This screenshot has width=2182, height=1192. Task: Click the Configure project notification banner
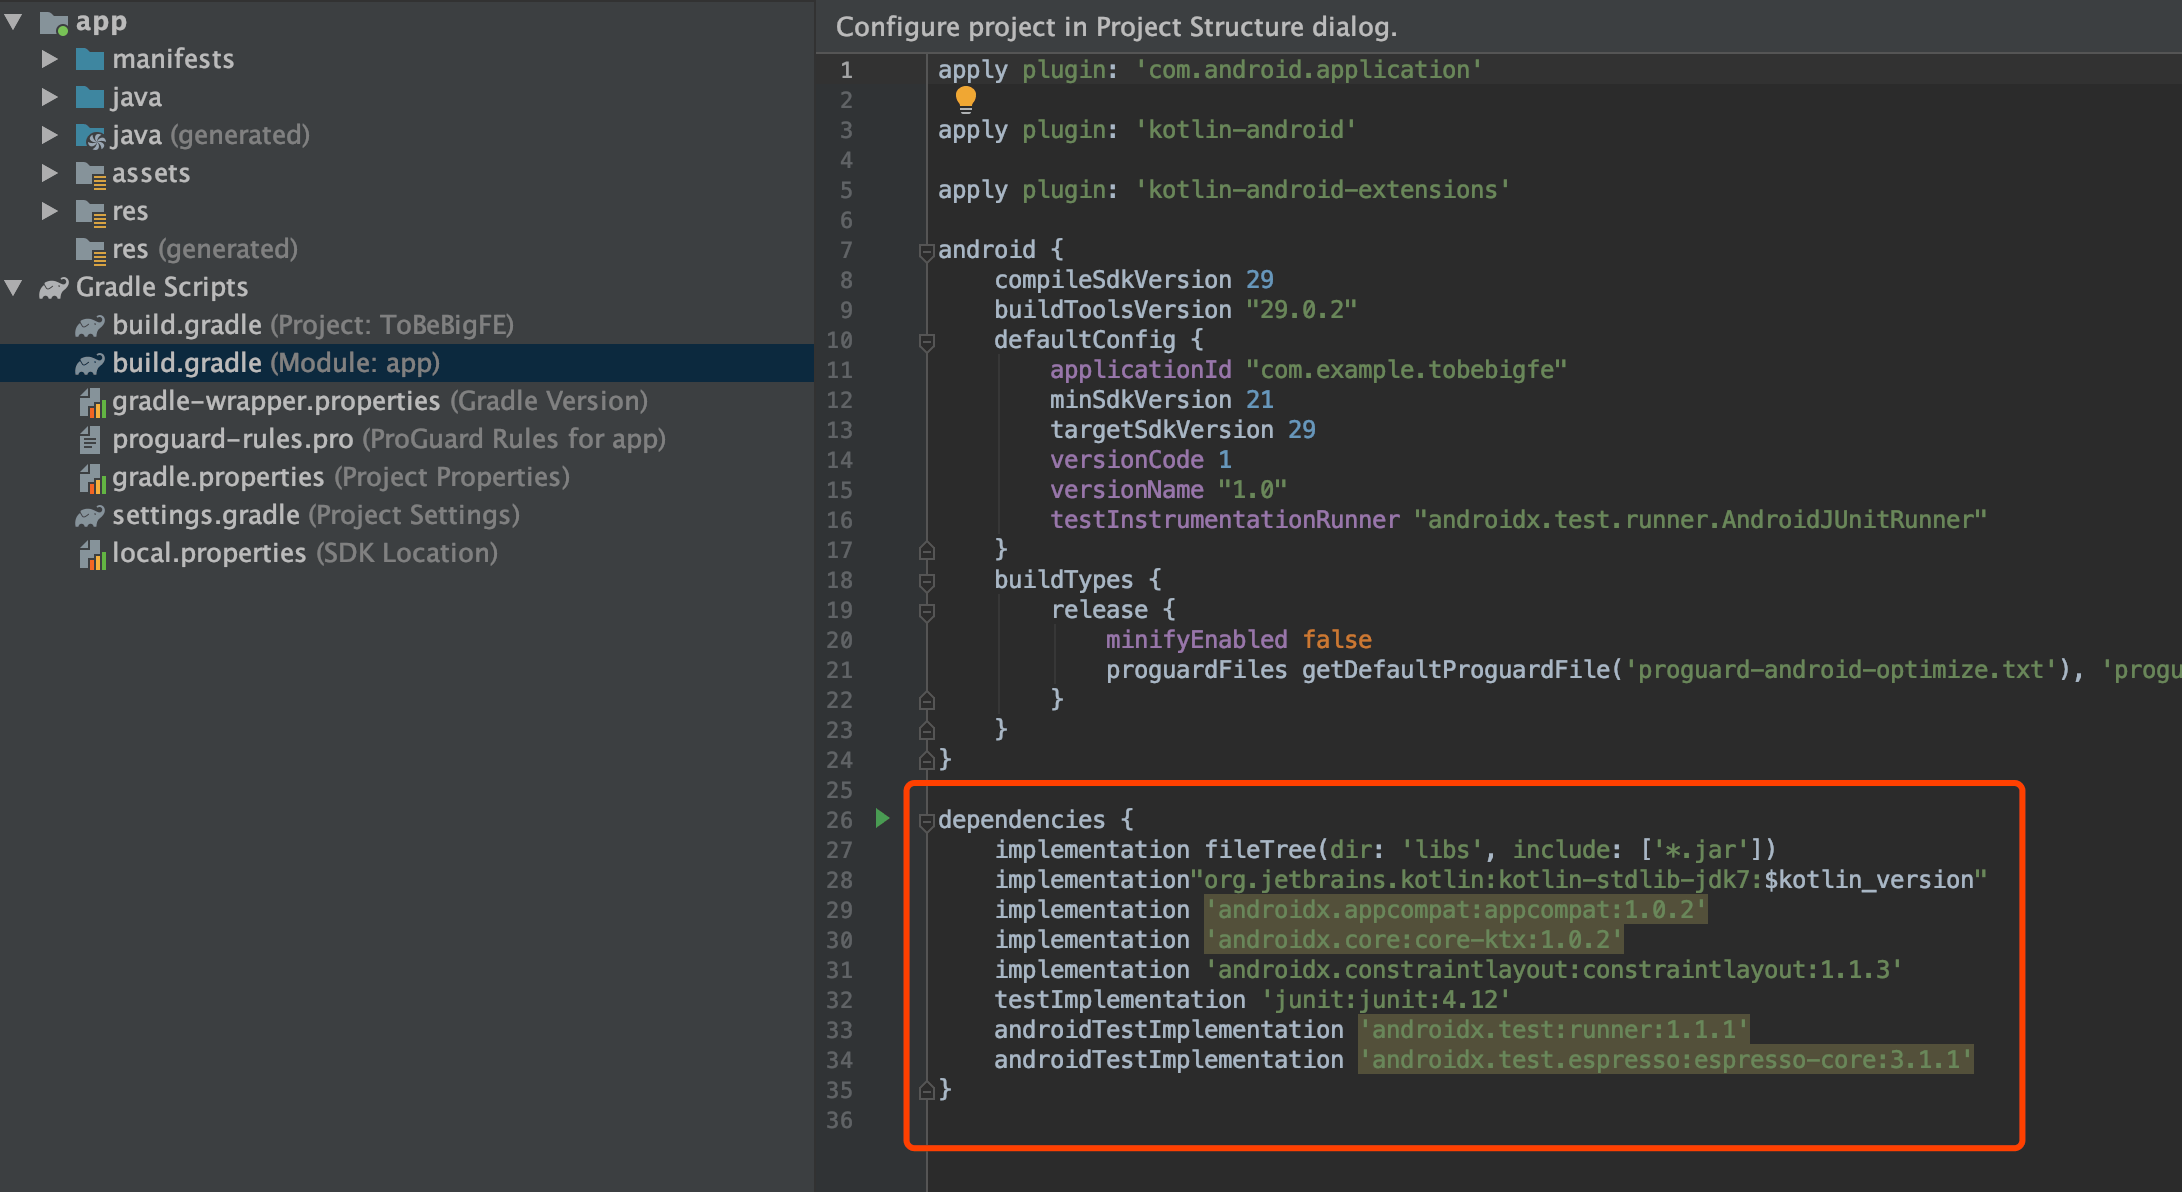pyautogui.click(x=1116, y=27)
